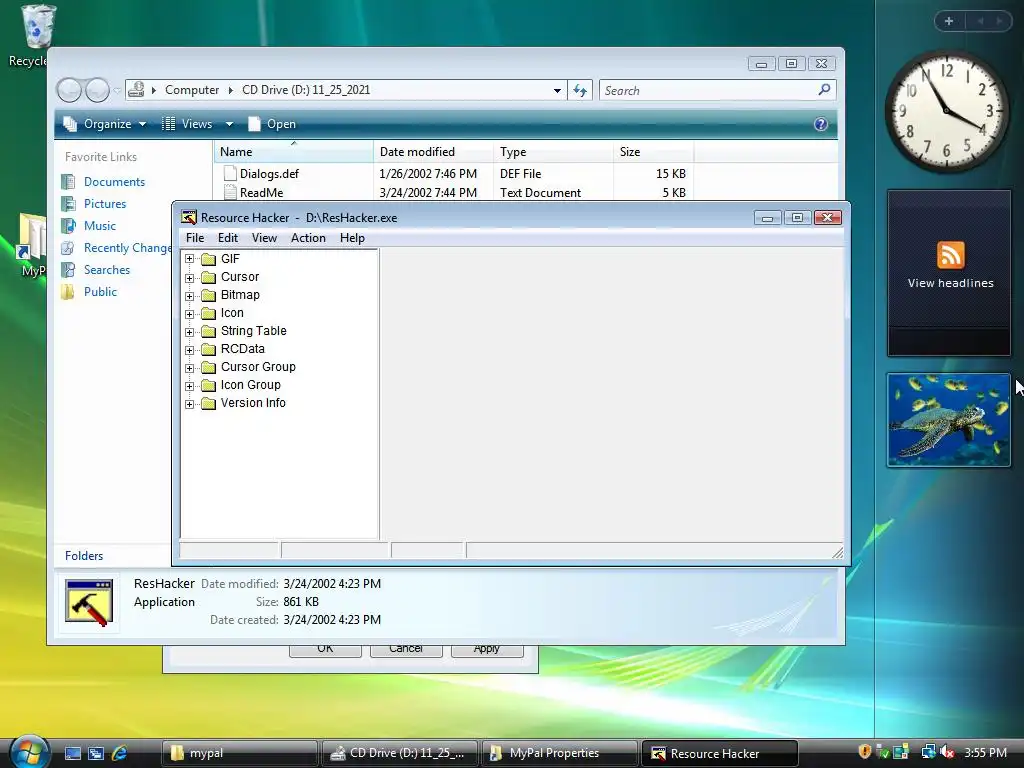This screenshot has height=768, width=1024.
Task: Open the address bar history dropdown
Action: click(557, 90)
